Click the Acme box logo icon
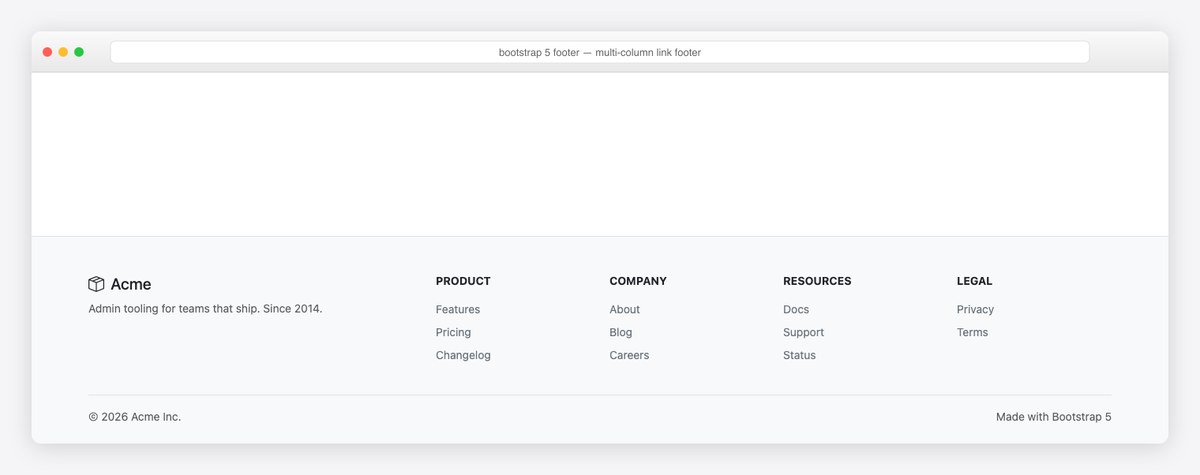The width and height of the screenshot is (1200, 475). (x=96, y=284)
